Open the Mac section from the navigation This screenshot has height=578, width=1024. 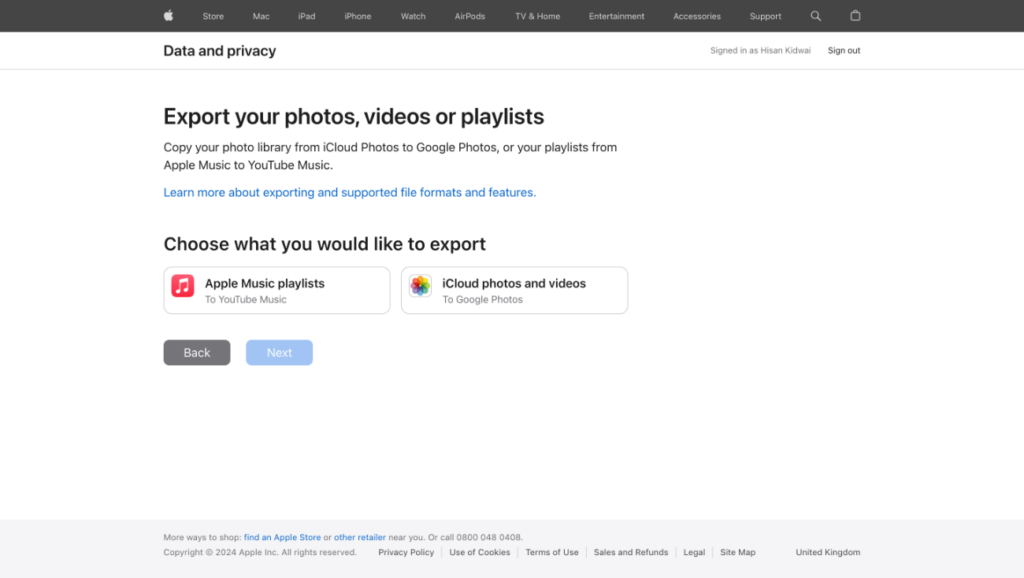260,16
